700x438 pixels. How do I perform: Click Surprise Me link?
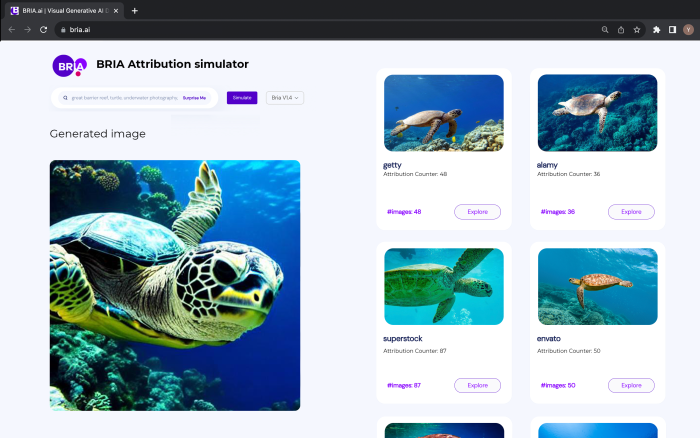pyautogui.click(x=194, y=98)
